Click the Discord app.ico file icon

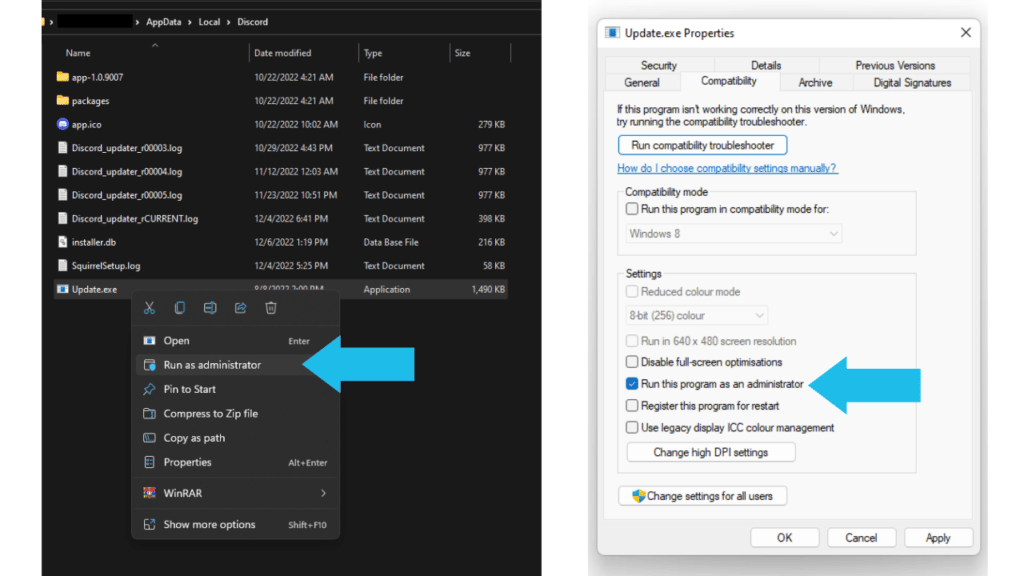tap(63, 124)
